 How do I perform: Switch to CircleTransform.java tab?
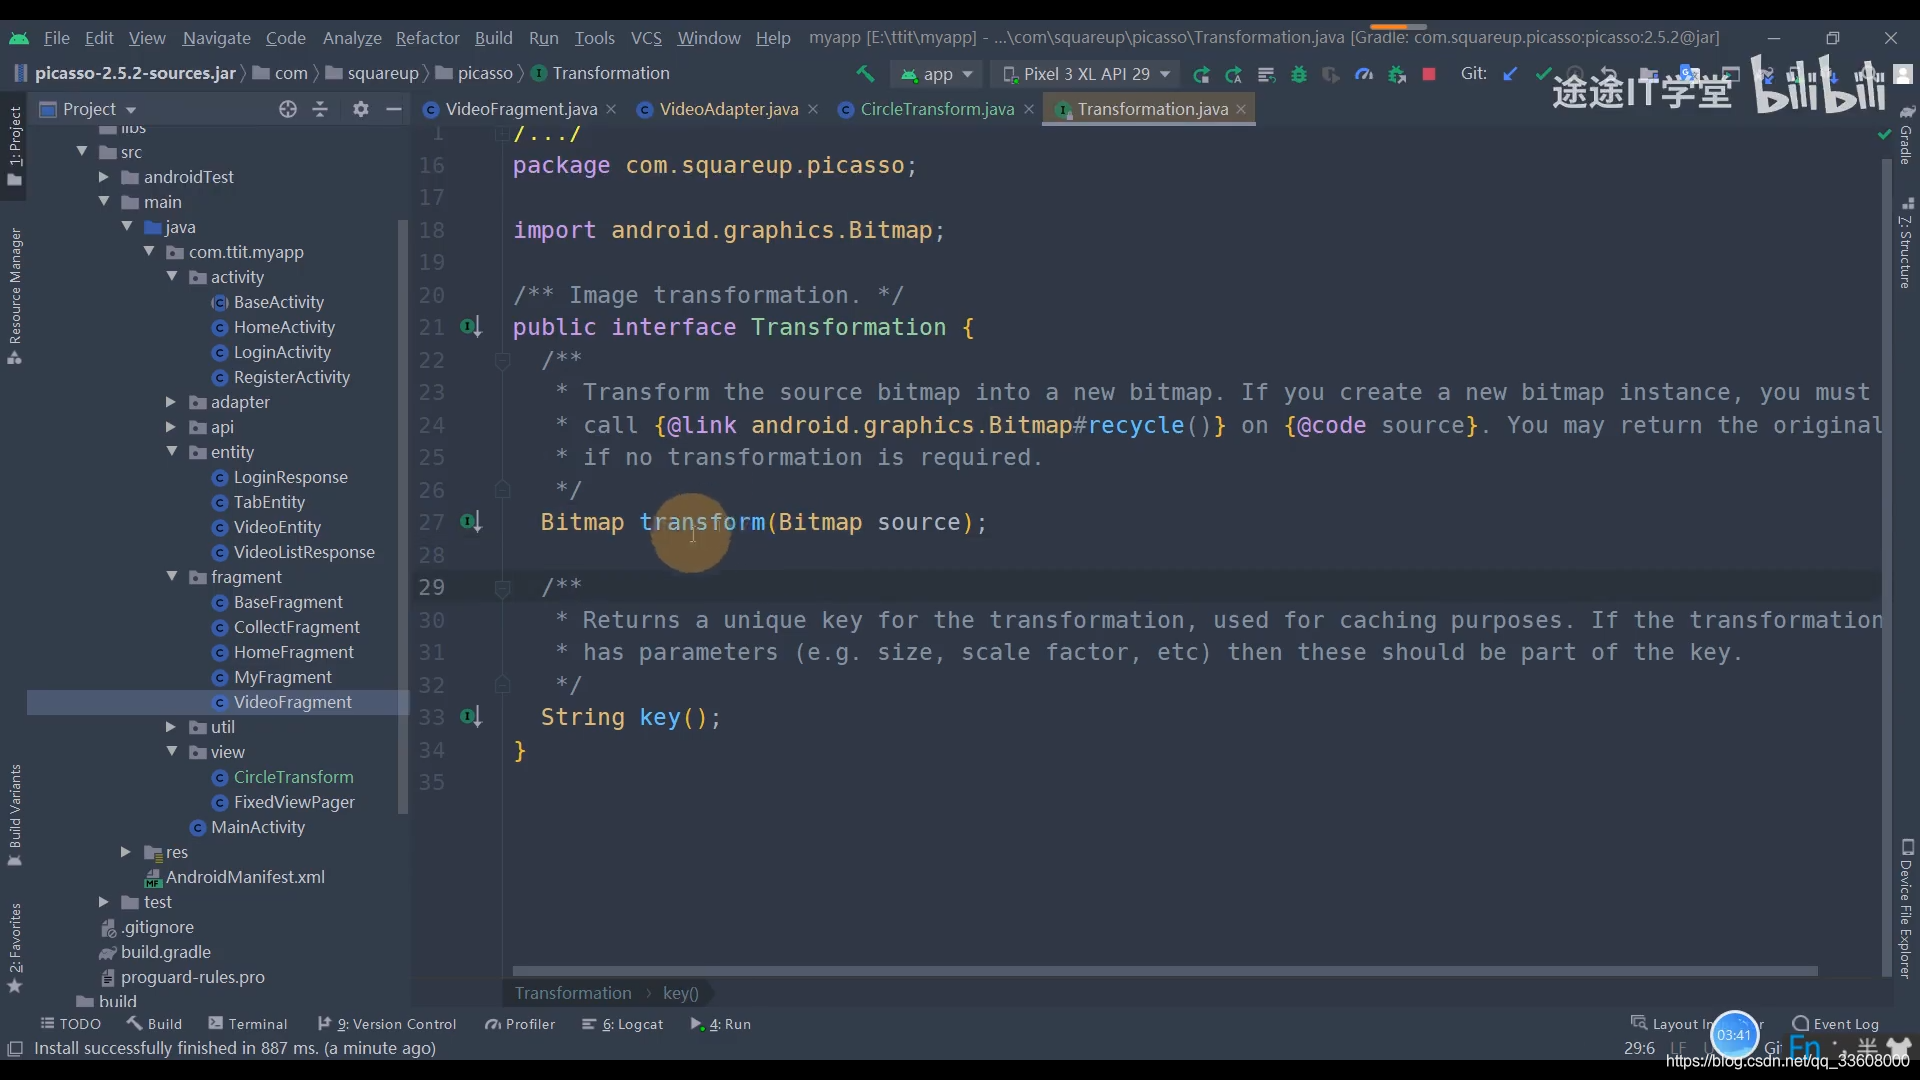click(x=936, y=109)
